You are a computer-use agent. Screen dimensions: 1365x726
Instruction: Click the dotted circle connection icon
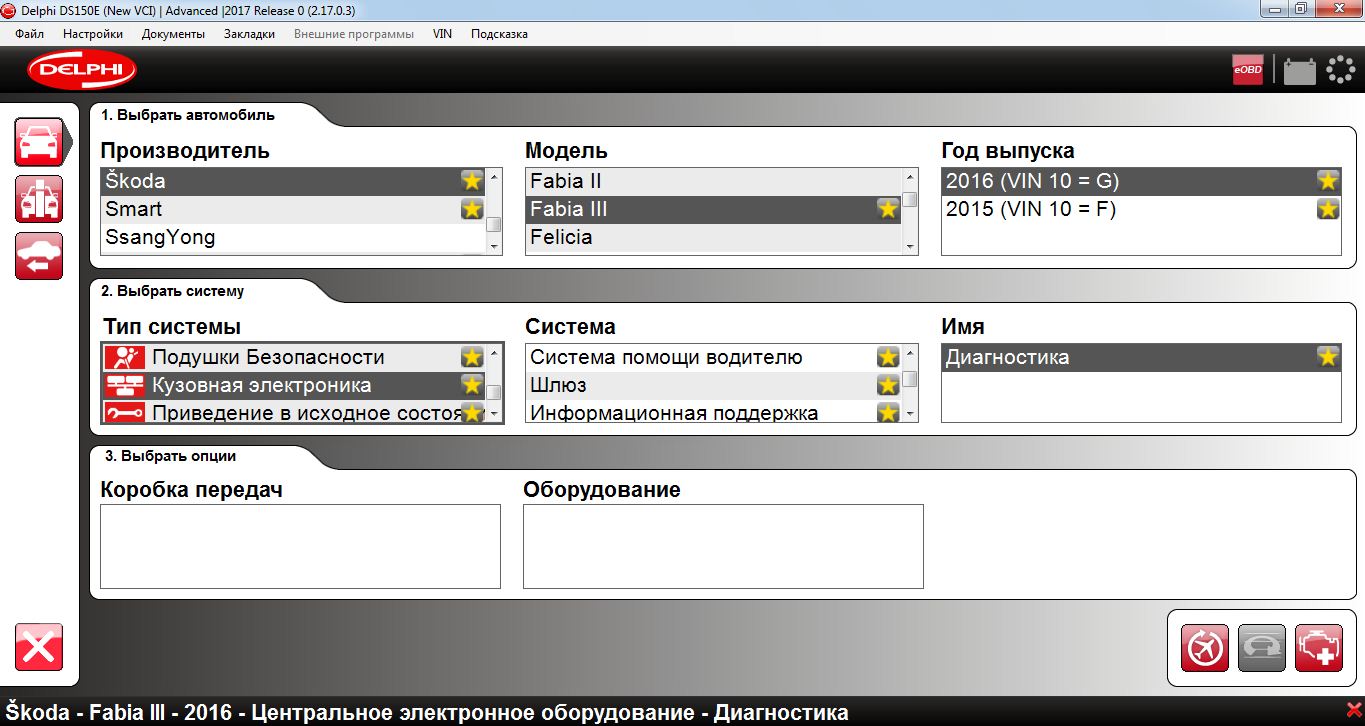1340,70
